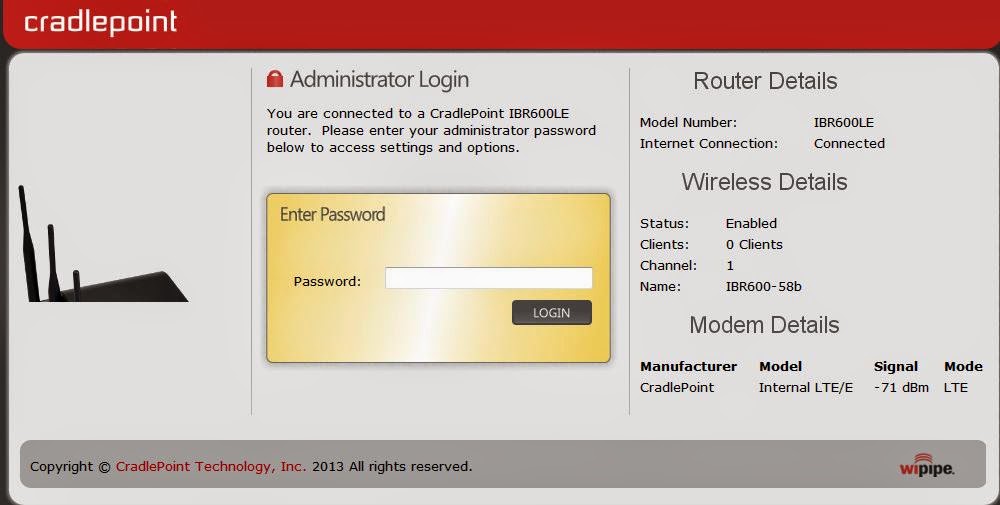
Task: Select the Model Number value IBR600LE
Action: pos(844,122)
